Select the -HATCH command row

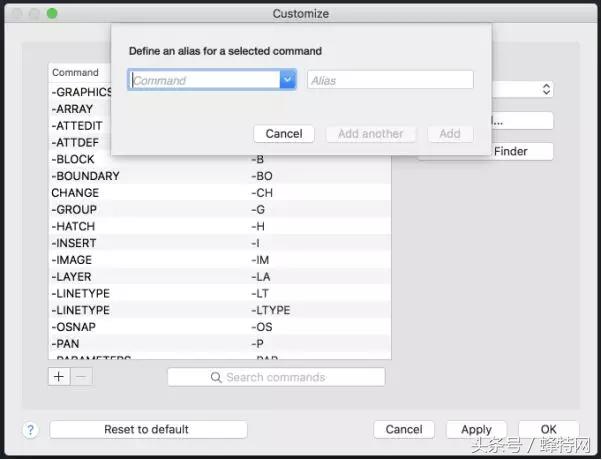pyautogui.click(x=220, y=227)
